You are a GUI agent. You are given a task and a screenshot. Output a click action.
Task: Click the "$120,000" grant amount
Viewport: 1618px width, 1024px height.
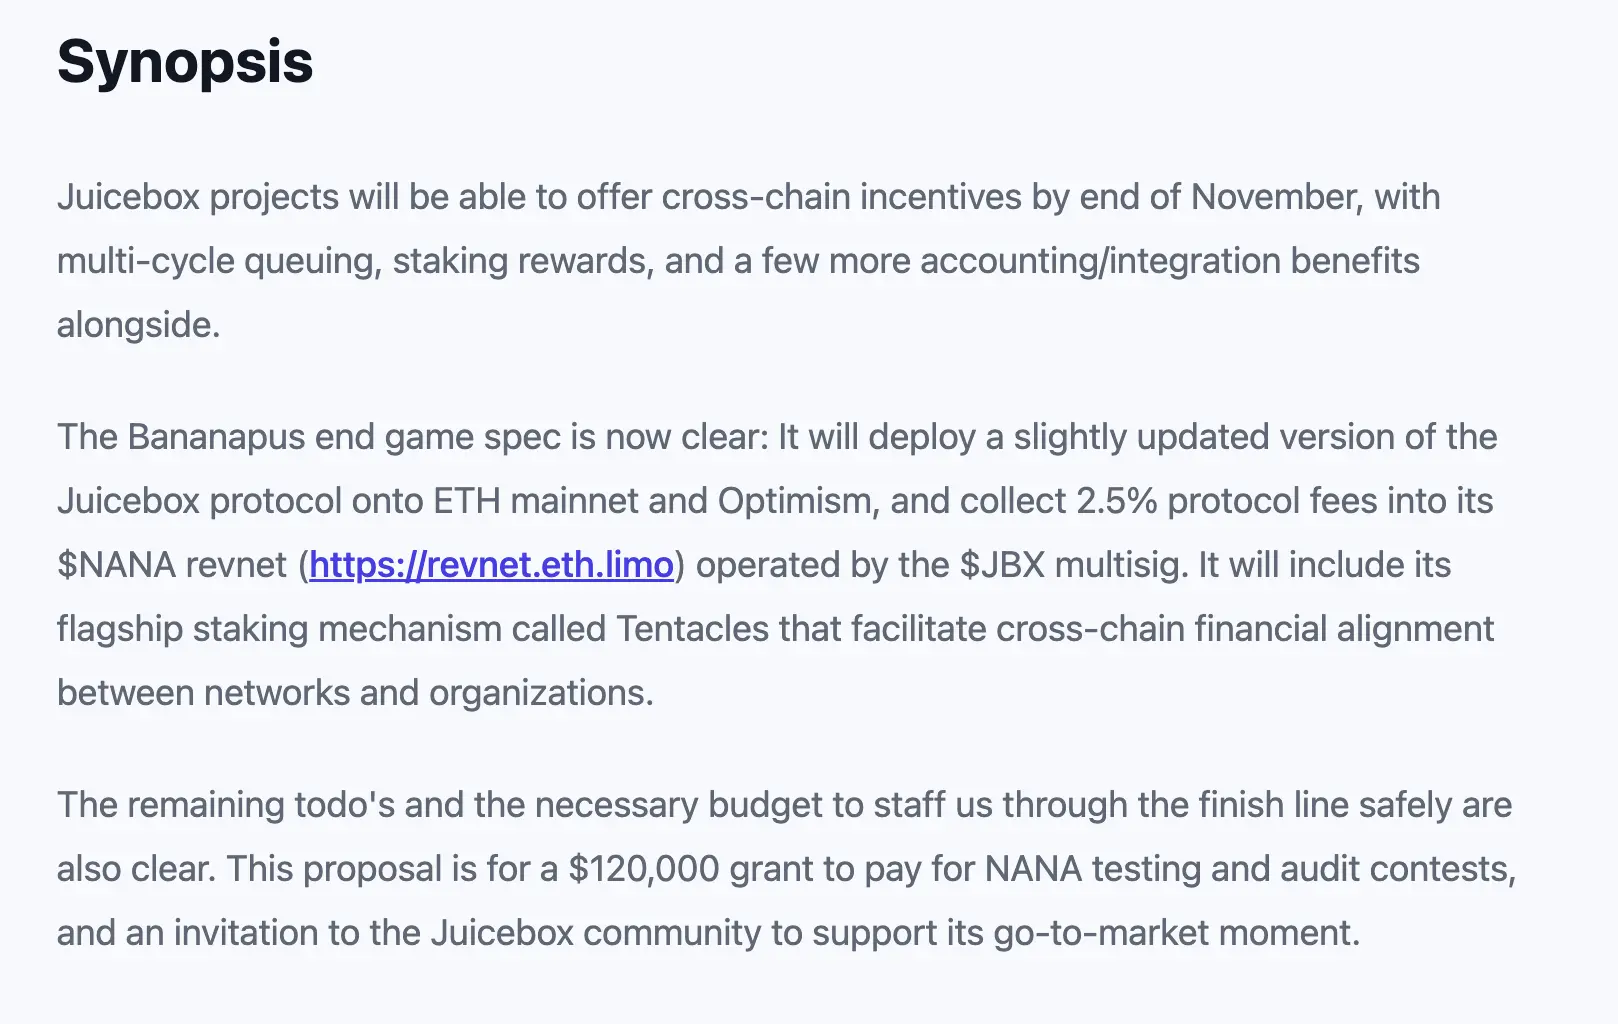(x=644, y=869)
